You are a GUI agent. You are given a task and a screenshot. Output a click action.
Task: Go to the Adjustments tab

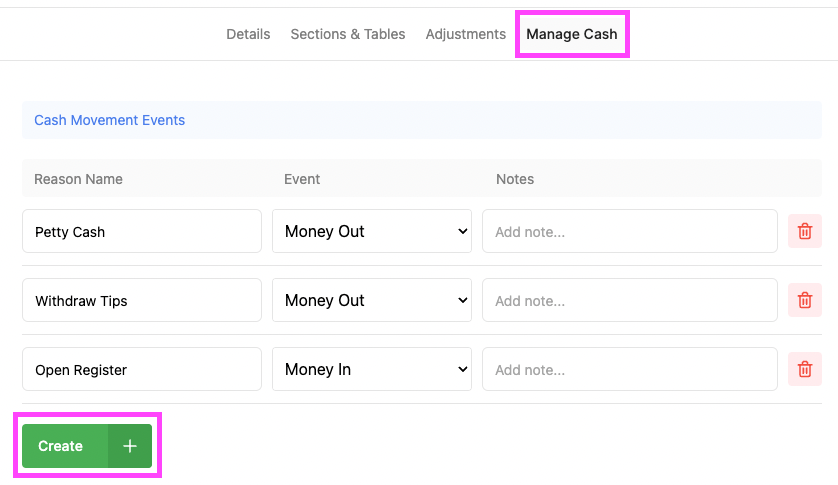pos(466,34)
